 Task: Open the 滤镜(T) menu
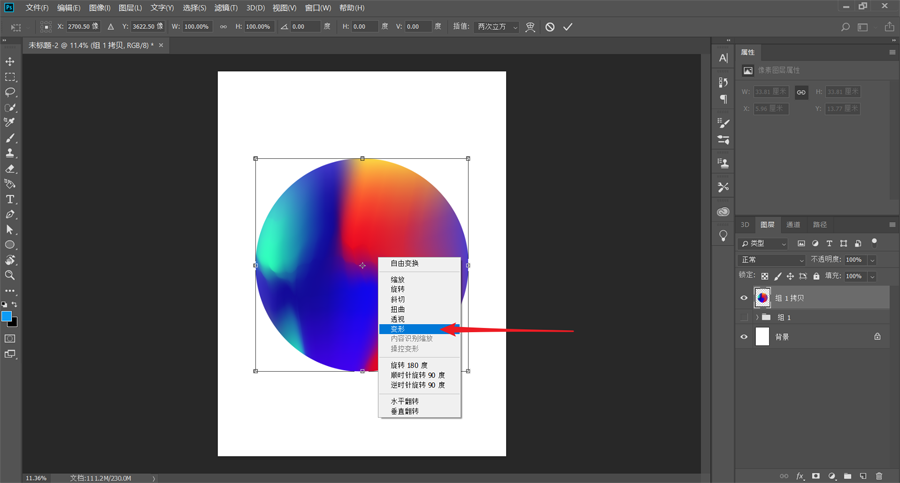(226, 8)
